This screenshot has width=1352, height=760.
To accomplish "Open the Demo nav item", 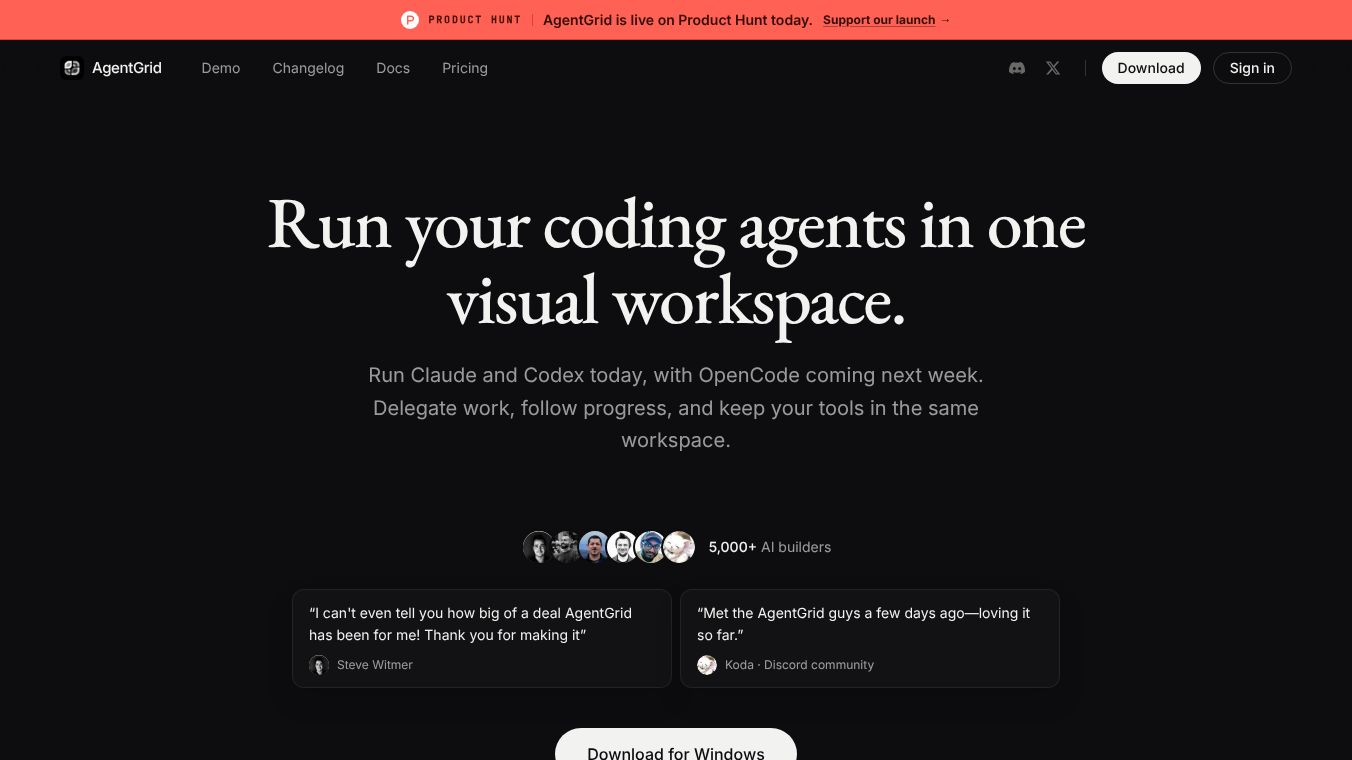I will 221,68.
